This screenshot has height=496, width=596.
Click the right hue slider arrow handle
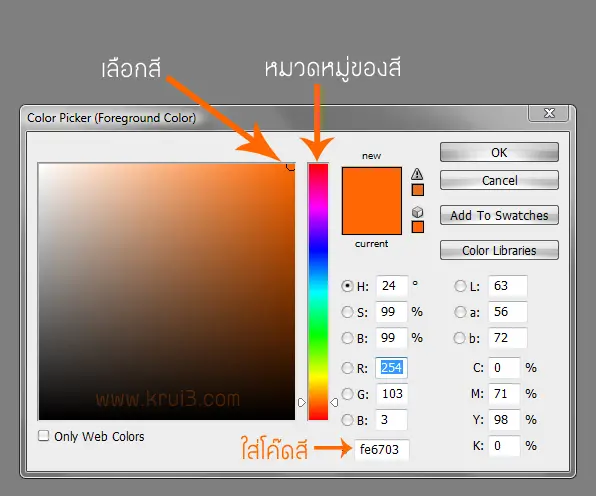pos(334,402)
